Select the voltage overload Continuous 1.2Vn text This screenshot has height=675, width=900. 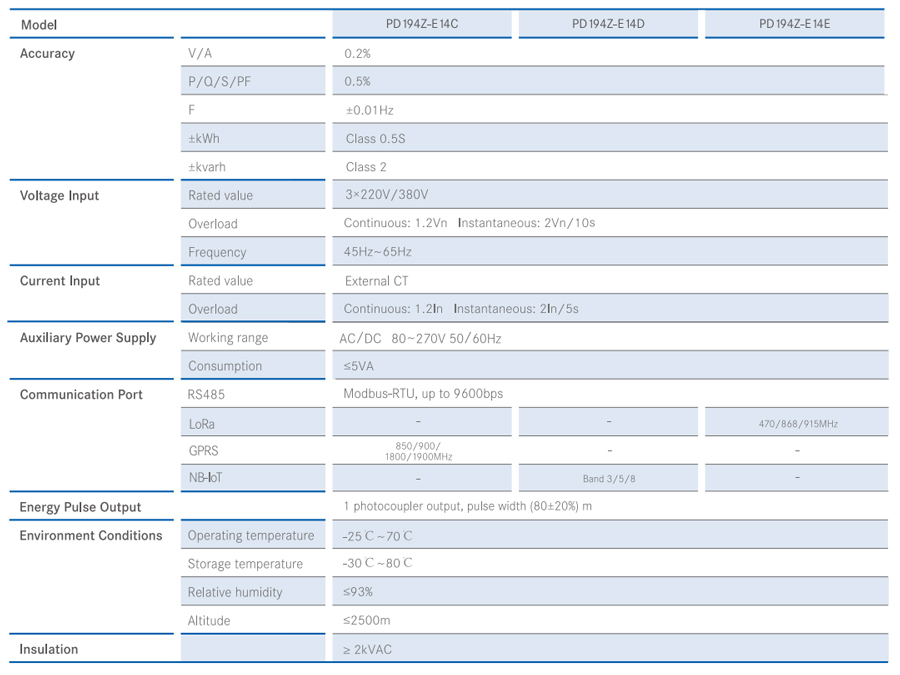[395, 223]
